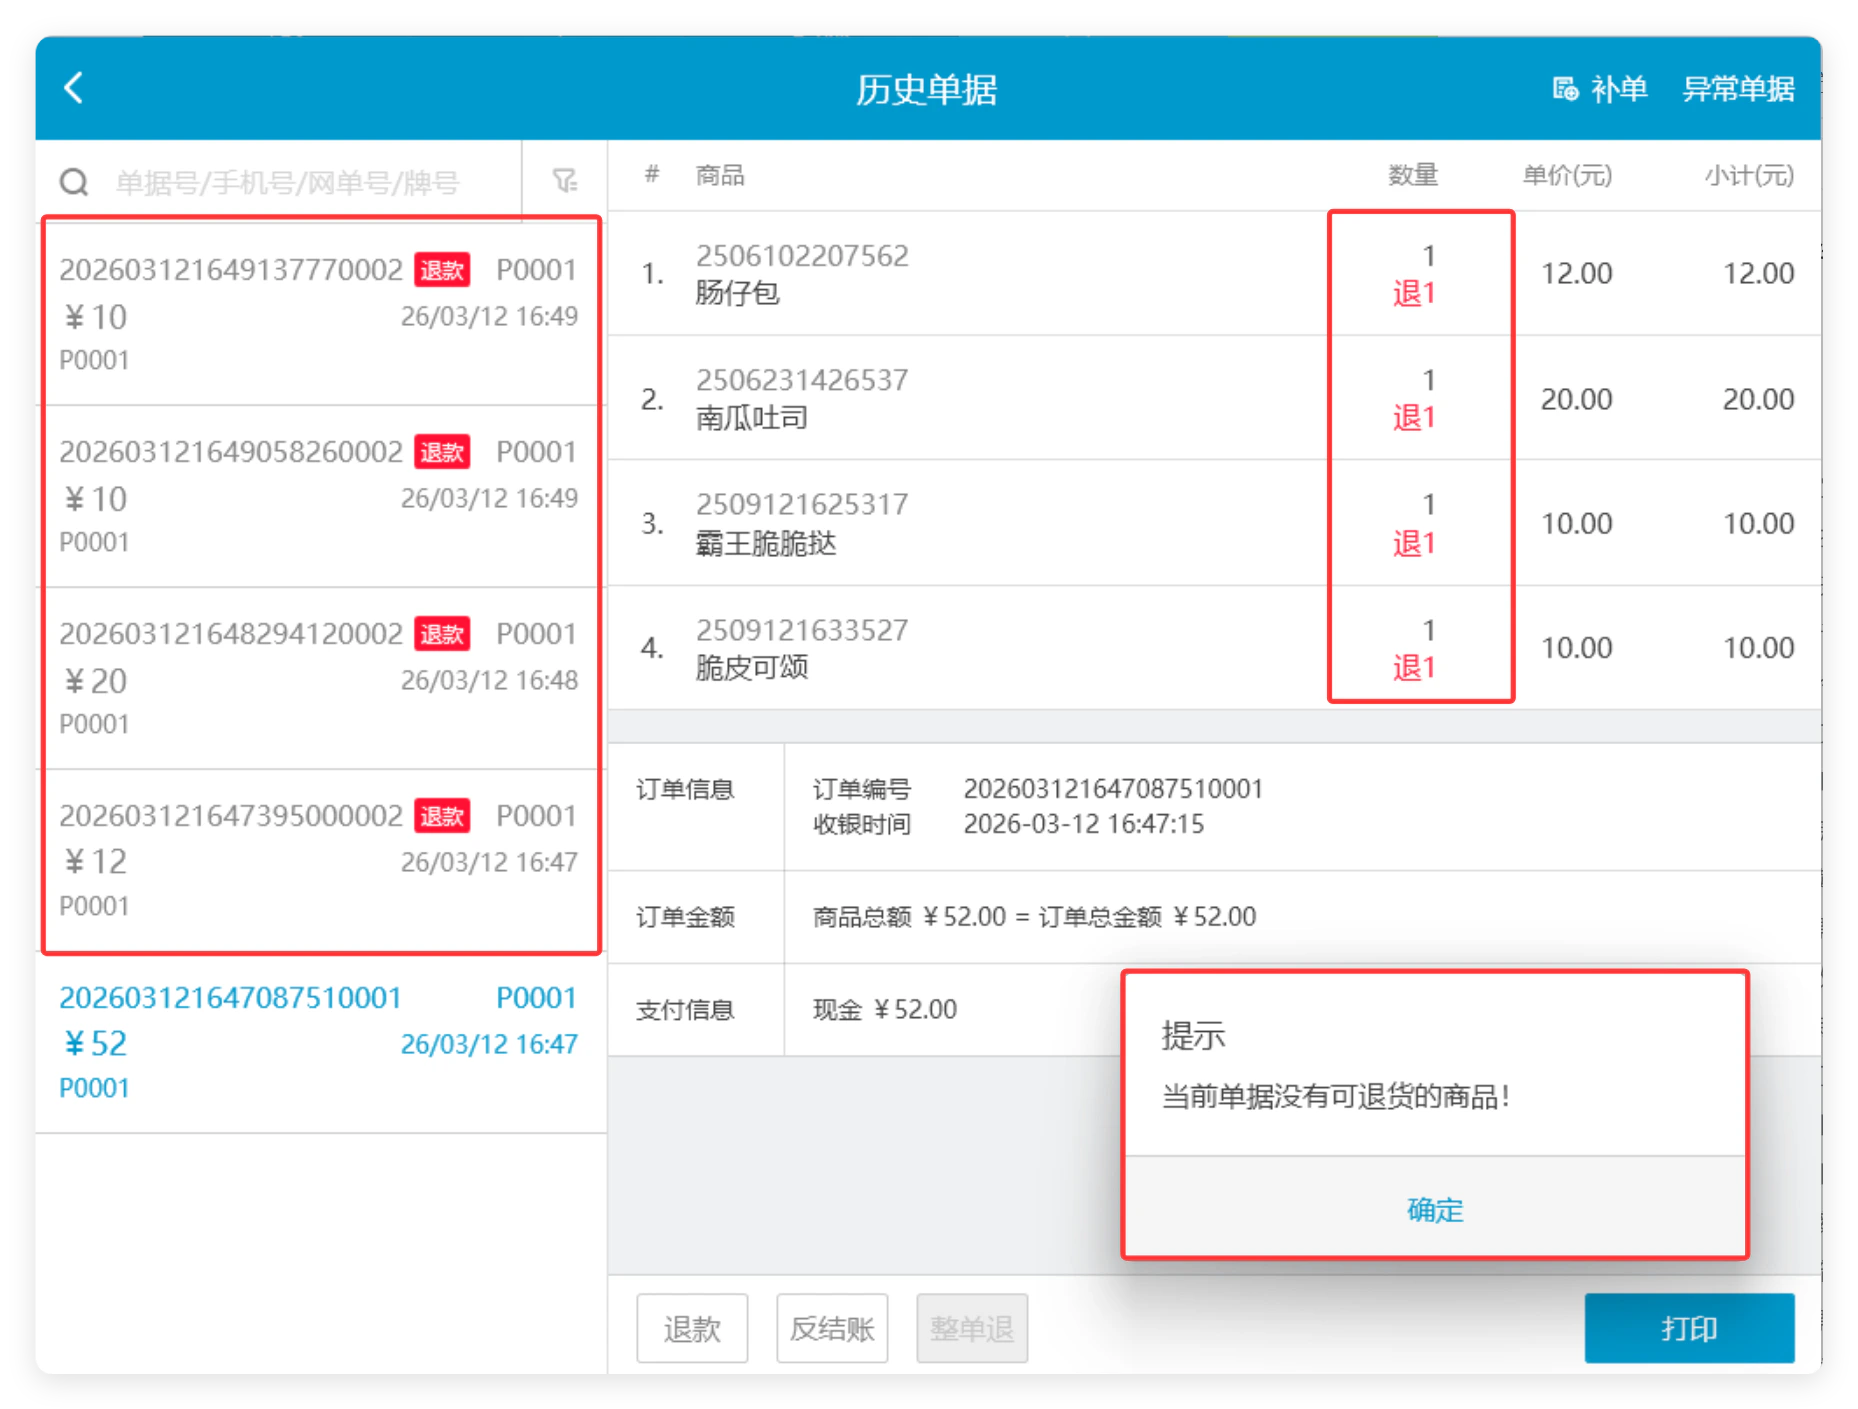Click the blue 打印 button
The width and height of the screenshot is (1858, 1409).
1689,1328
